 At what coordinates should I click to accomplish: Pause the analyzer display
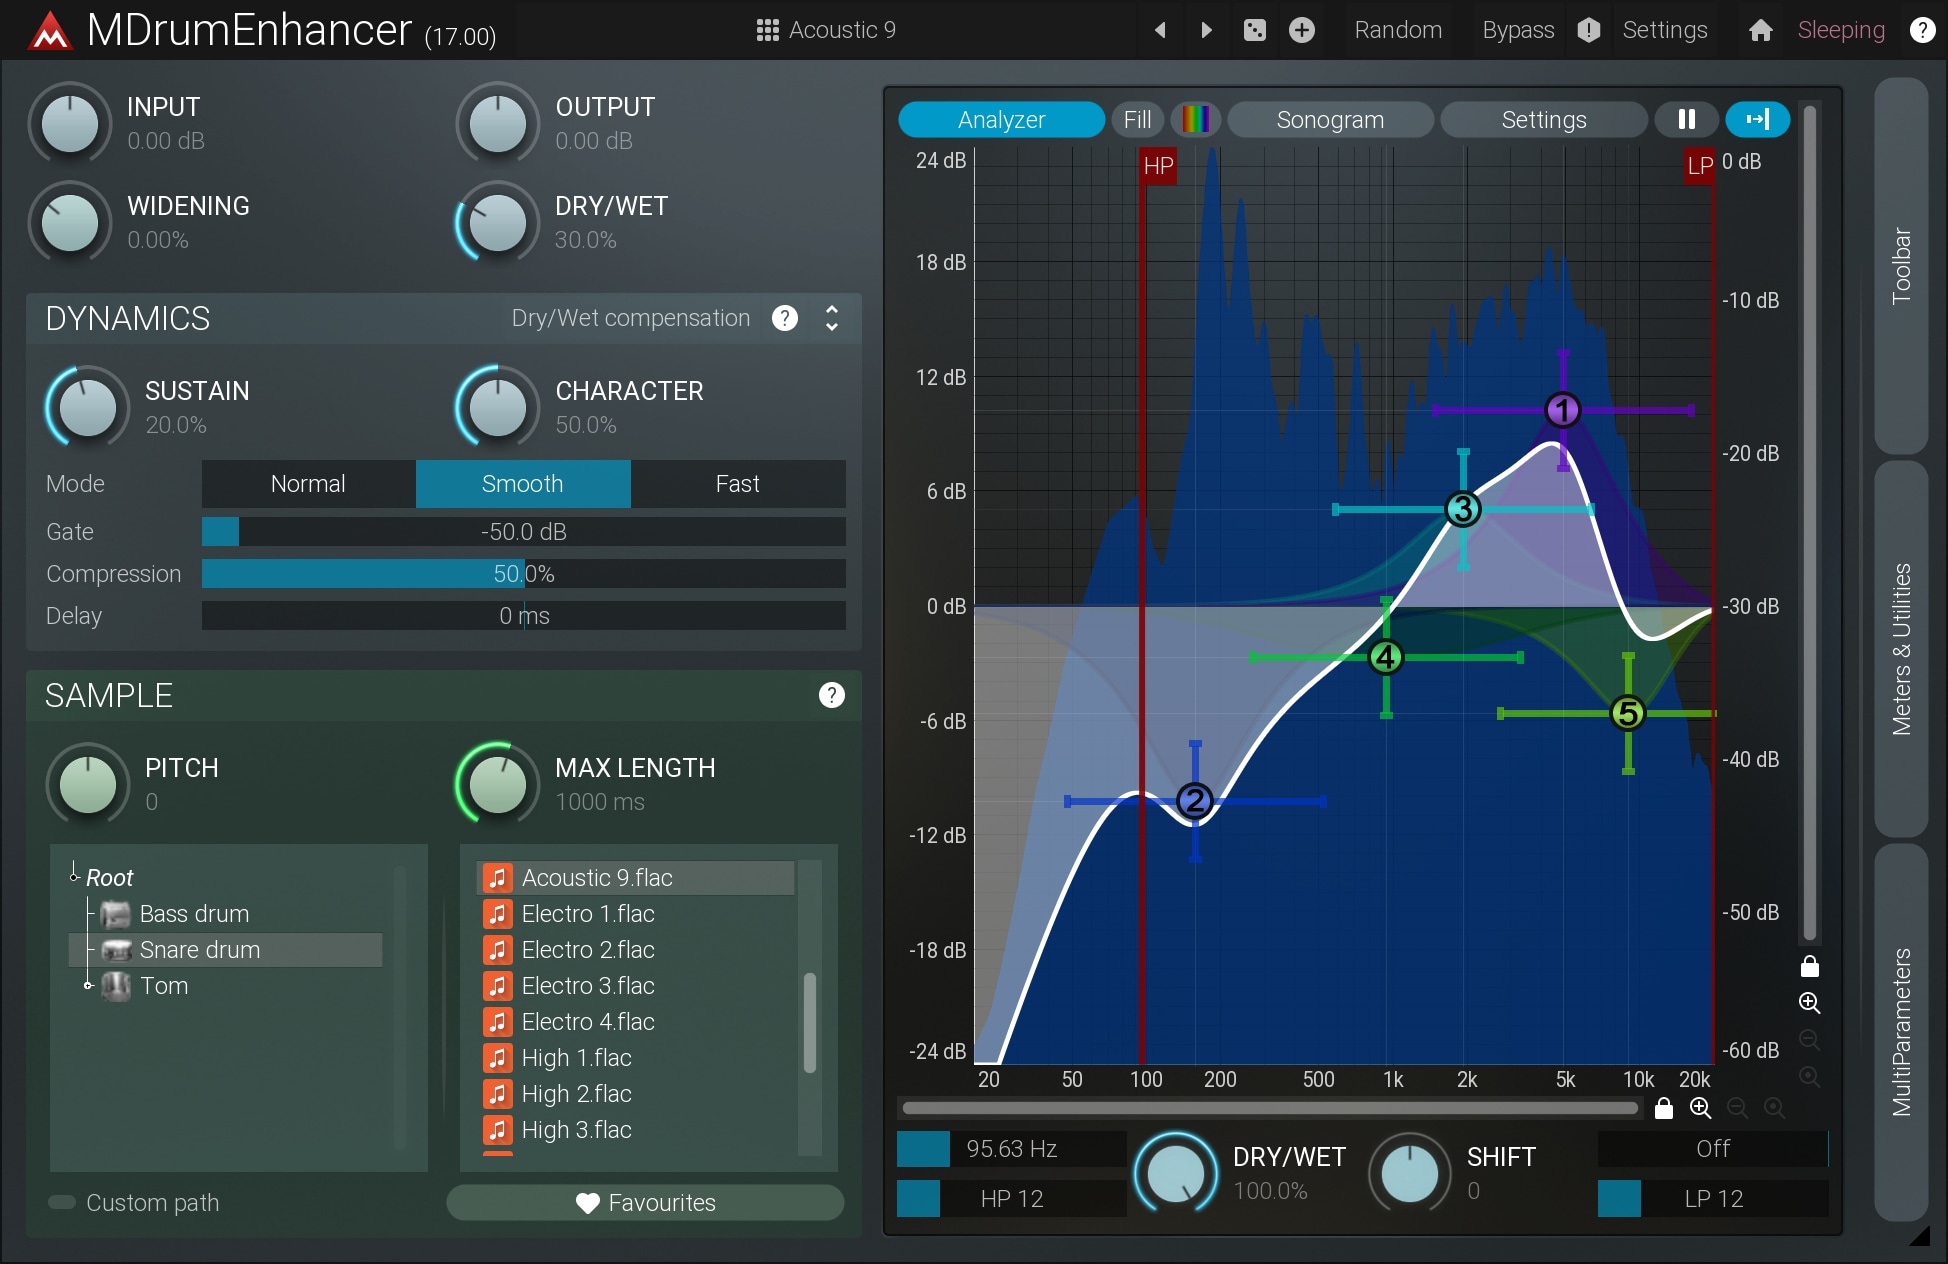pyautogui.click(x=1686, y=120)
